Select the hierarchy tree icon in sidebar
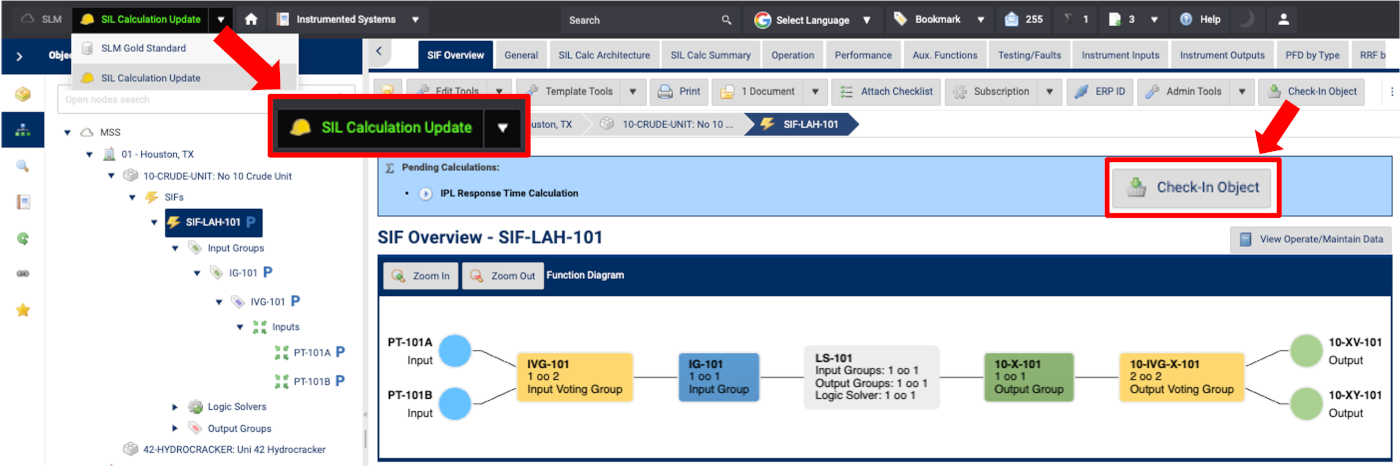Viewport: 1400px width, 466px height. (x=23, y=130)
